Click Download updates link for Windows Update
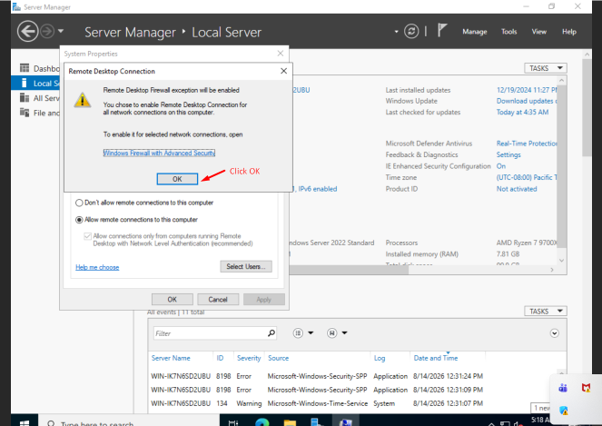This screenshot has height=426, width=602. [526, 101]
